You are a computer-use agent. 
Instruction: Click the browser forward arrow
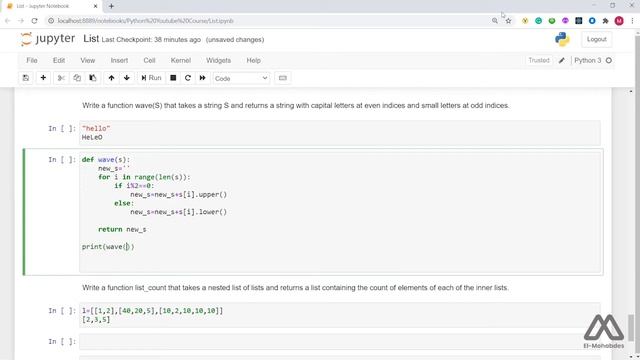point(21,20)
